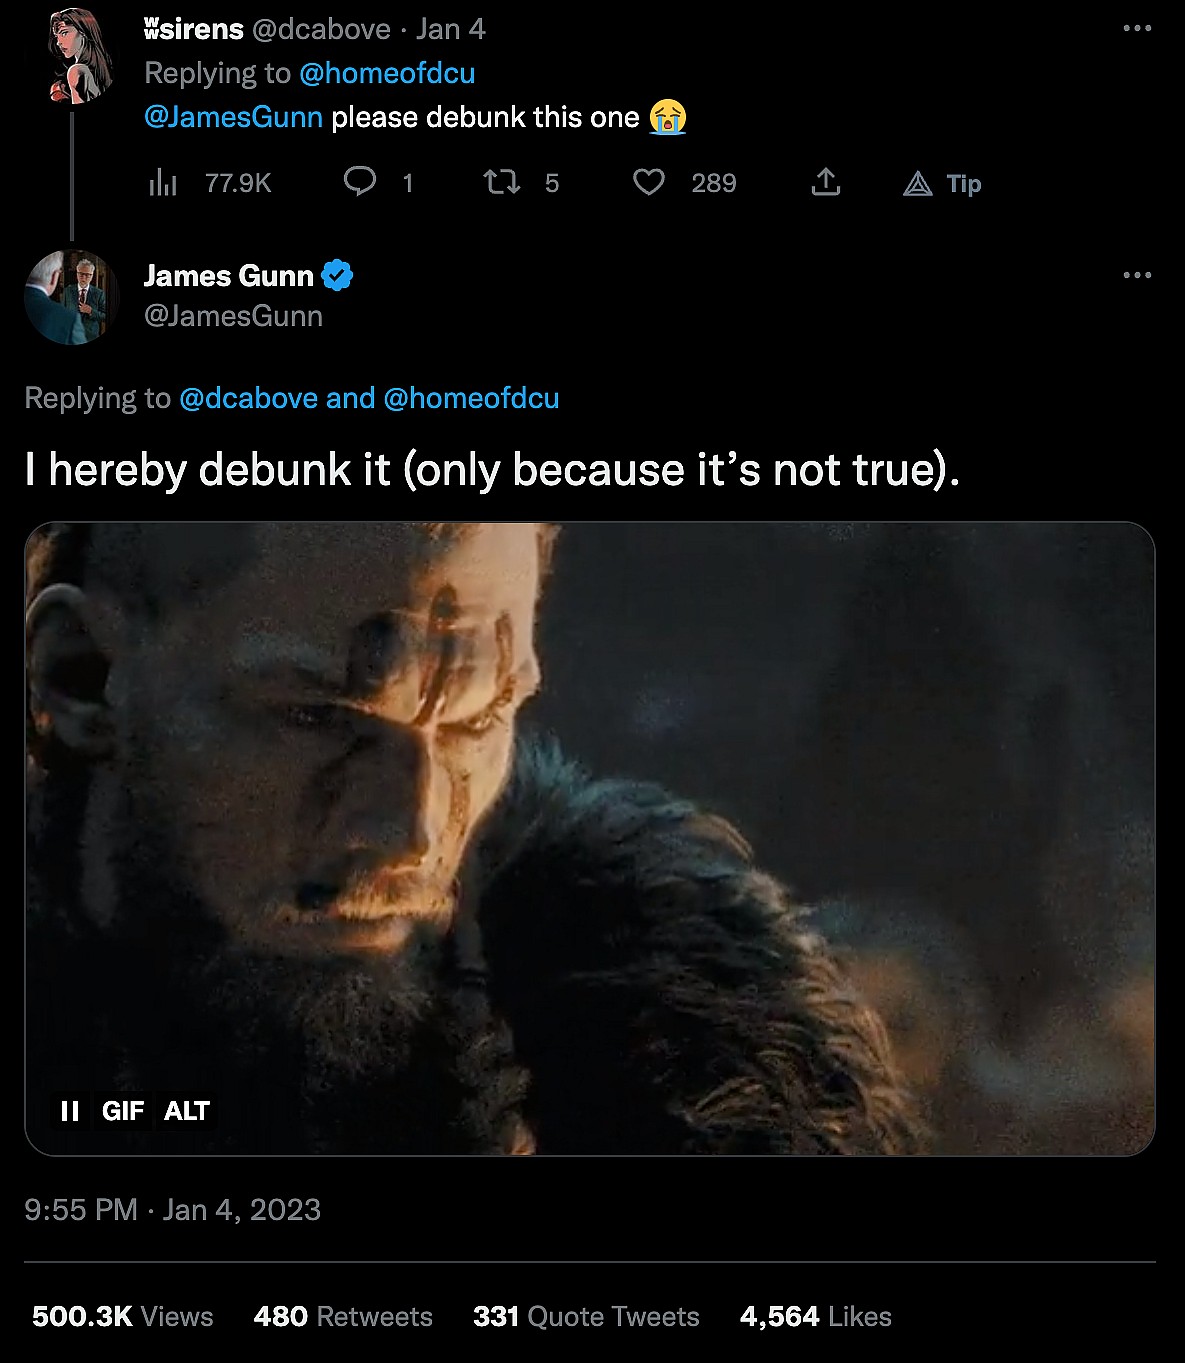This screenshot has width=1185, height=1363.
Task: Show the 4,564 Likes list
Action: click(x=815, y=1316)
